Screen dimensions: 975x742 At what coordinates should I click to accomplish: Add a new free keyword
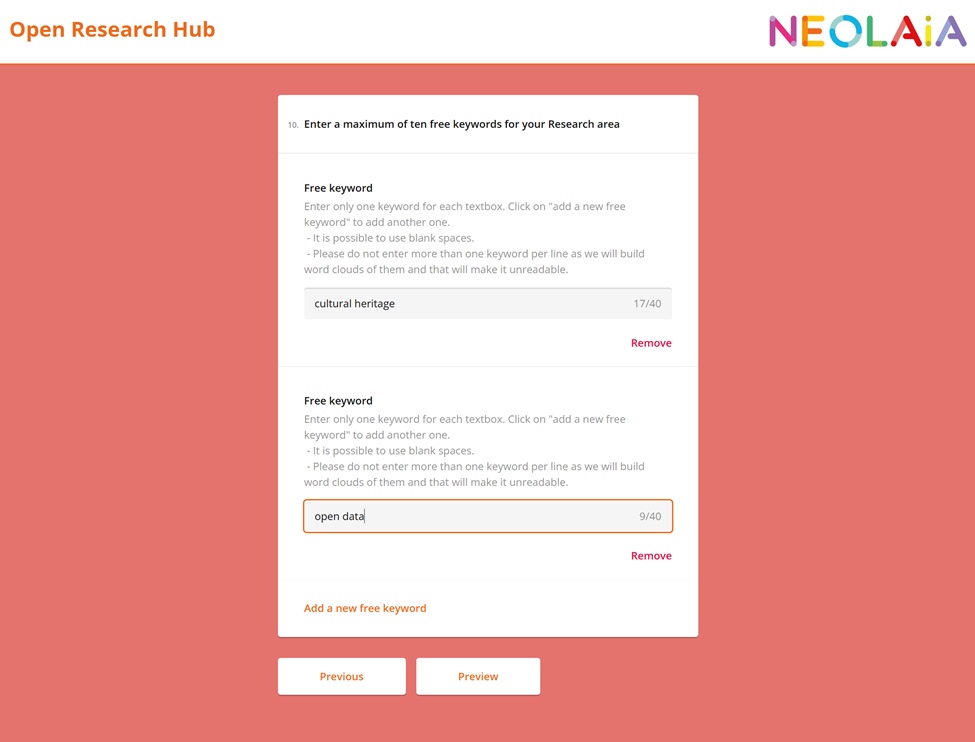click(365, 608)
